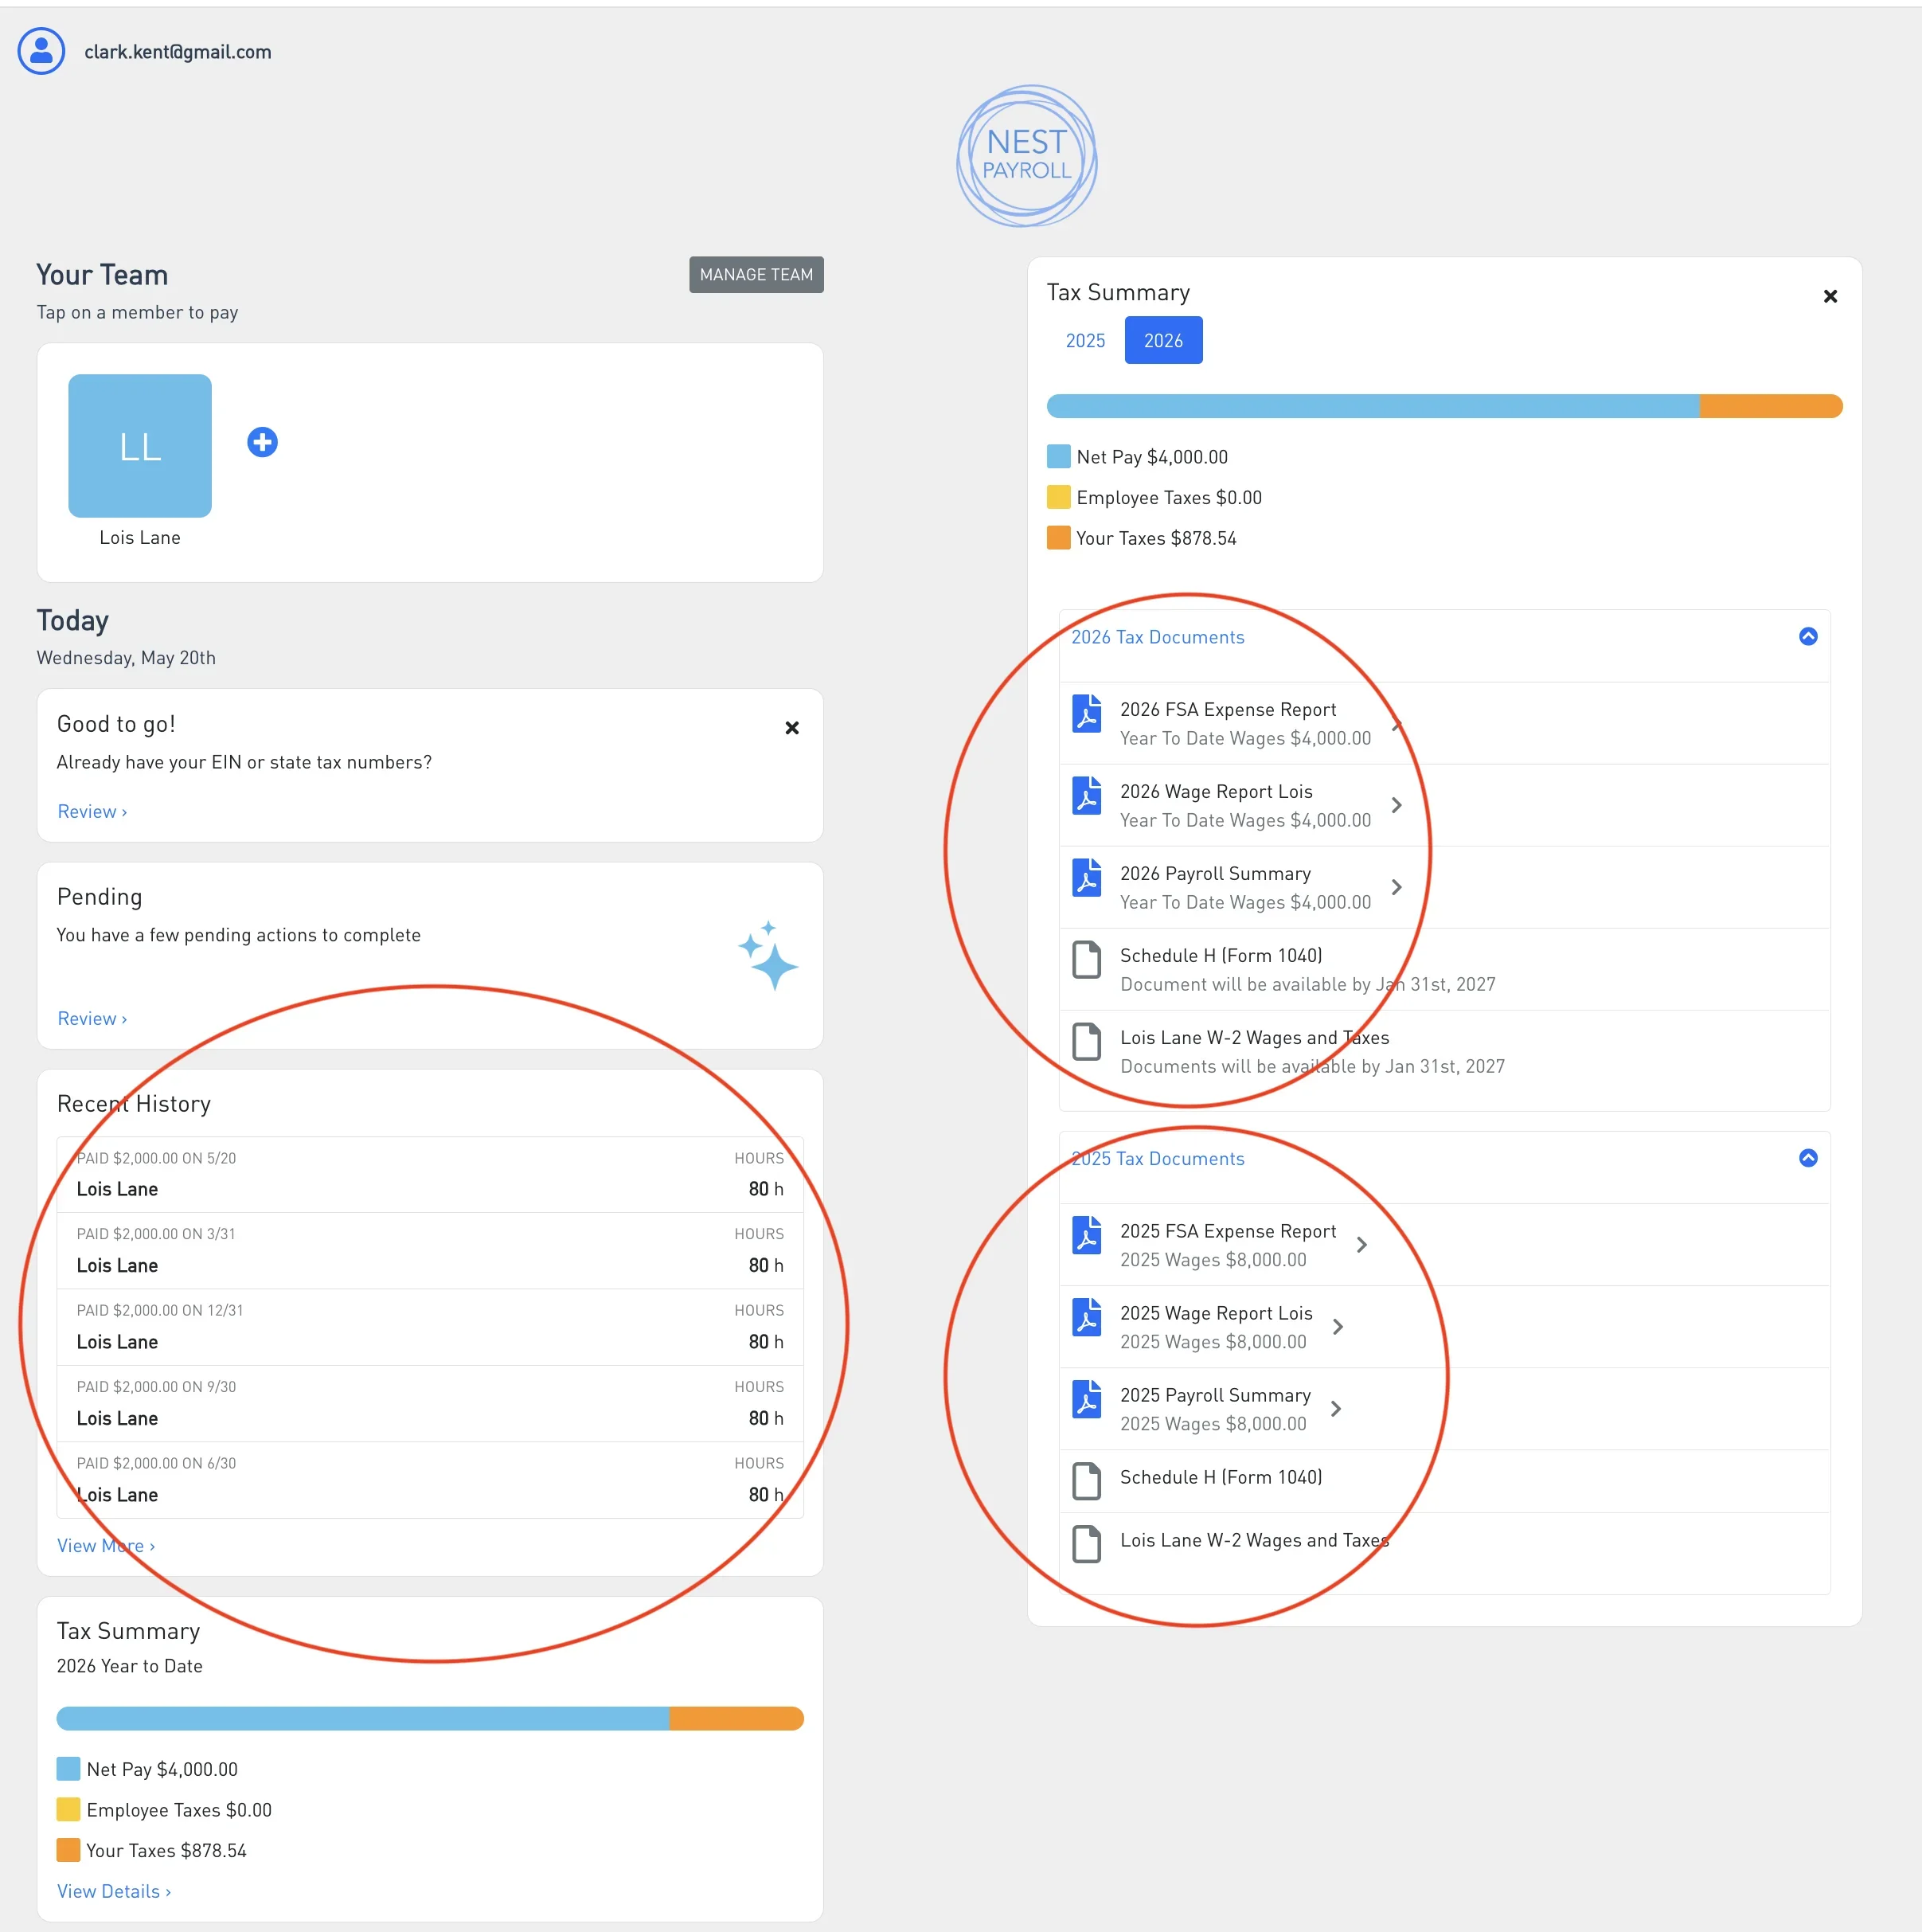Expand 2025 Payroll Summary chevron
Viewport: 1922px width, 1932px height.
click(x=1336, y=1409)
